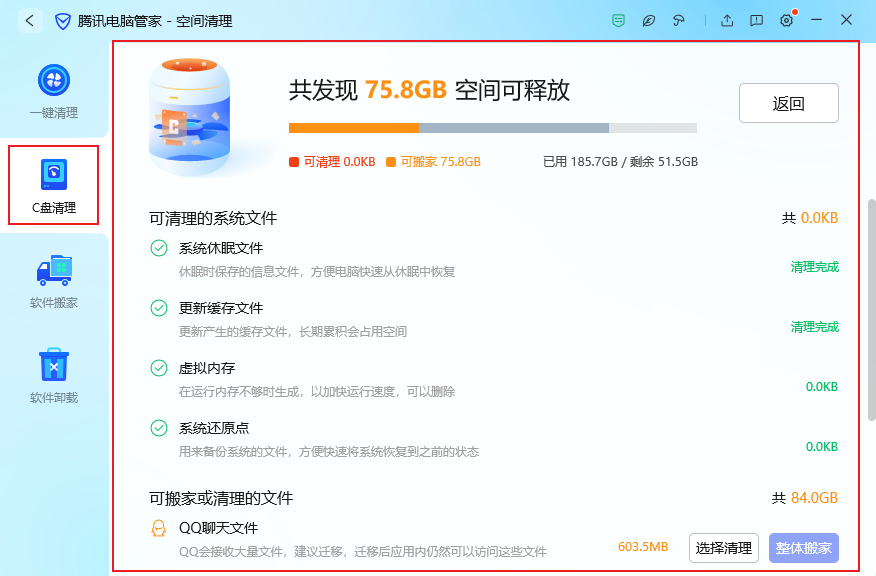Toggle the check for 系统休眠文件
876x576 pixels.
159,248
